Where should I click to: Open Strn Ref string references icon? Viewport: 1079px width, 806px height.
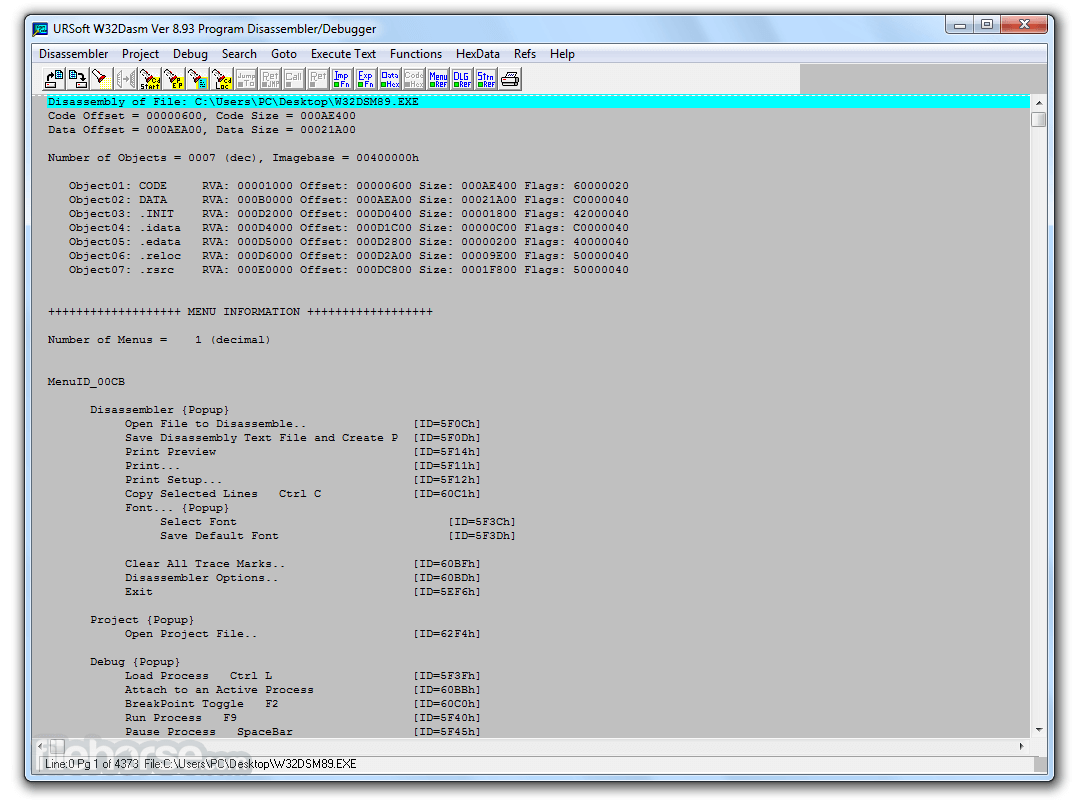[486, 79]
